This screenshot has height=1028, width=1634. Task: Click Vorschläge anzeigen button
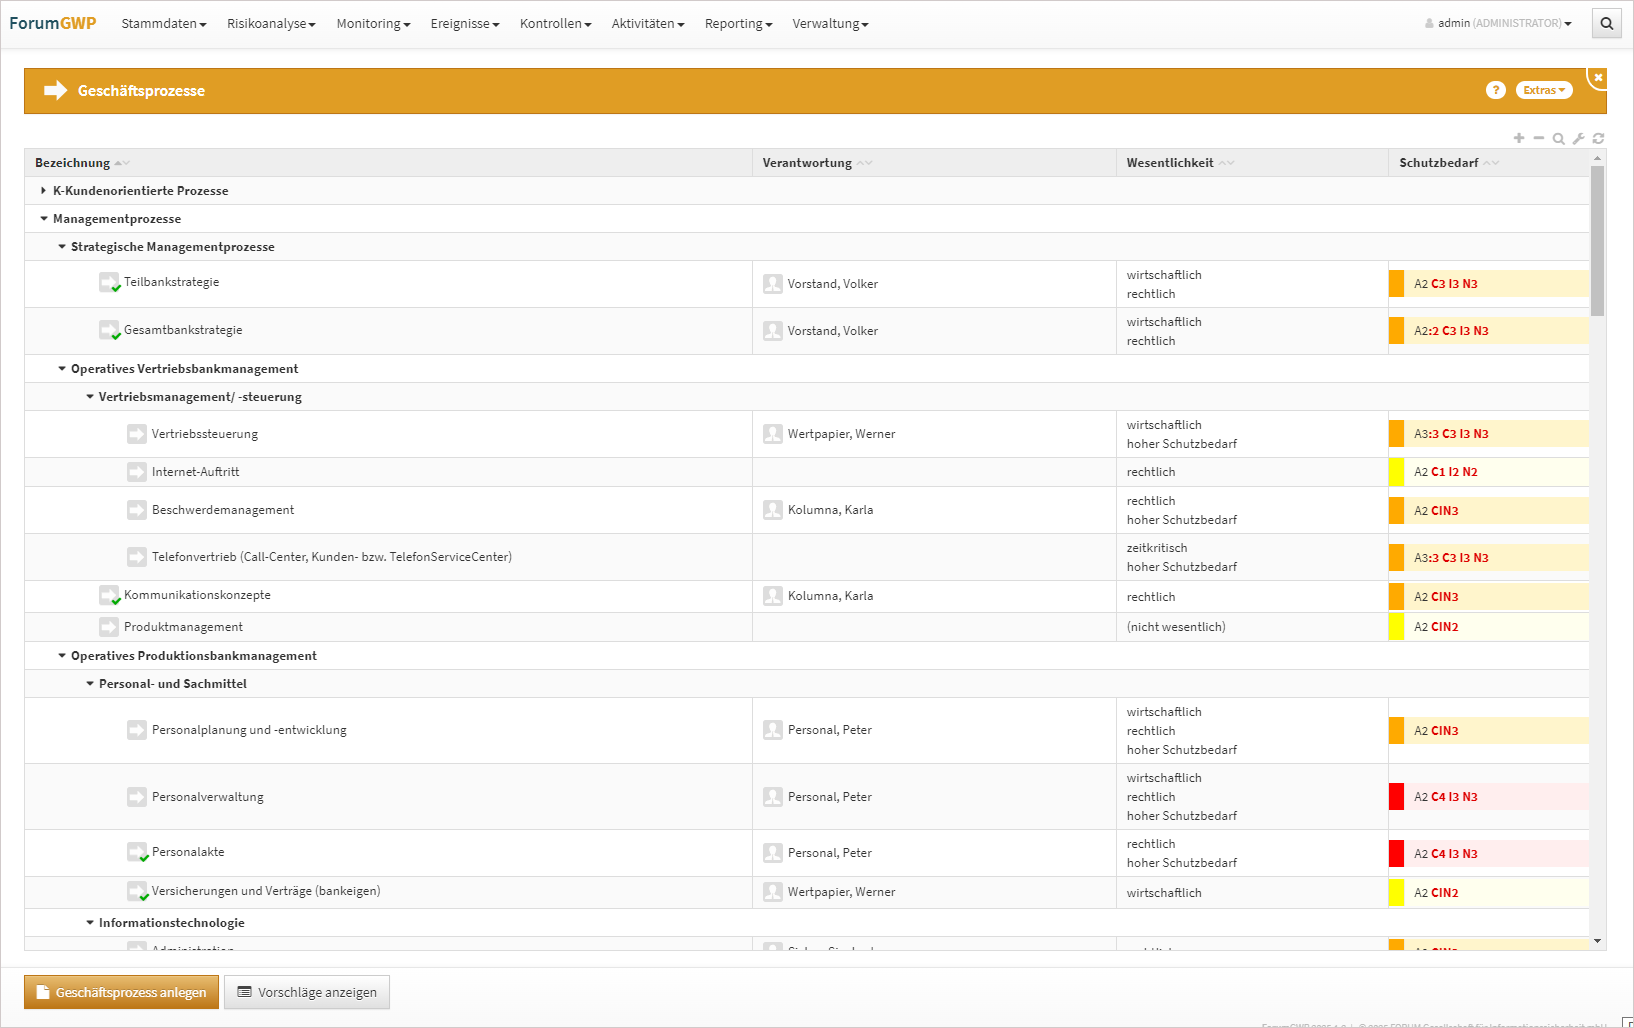pos(307,992)
